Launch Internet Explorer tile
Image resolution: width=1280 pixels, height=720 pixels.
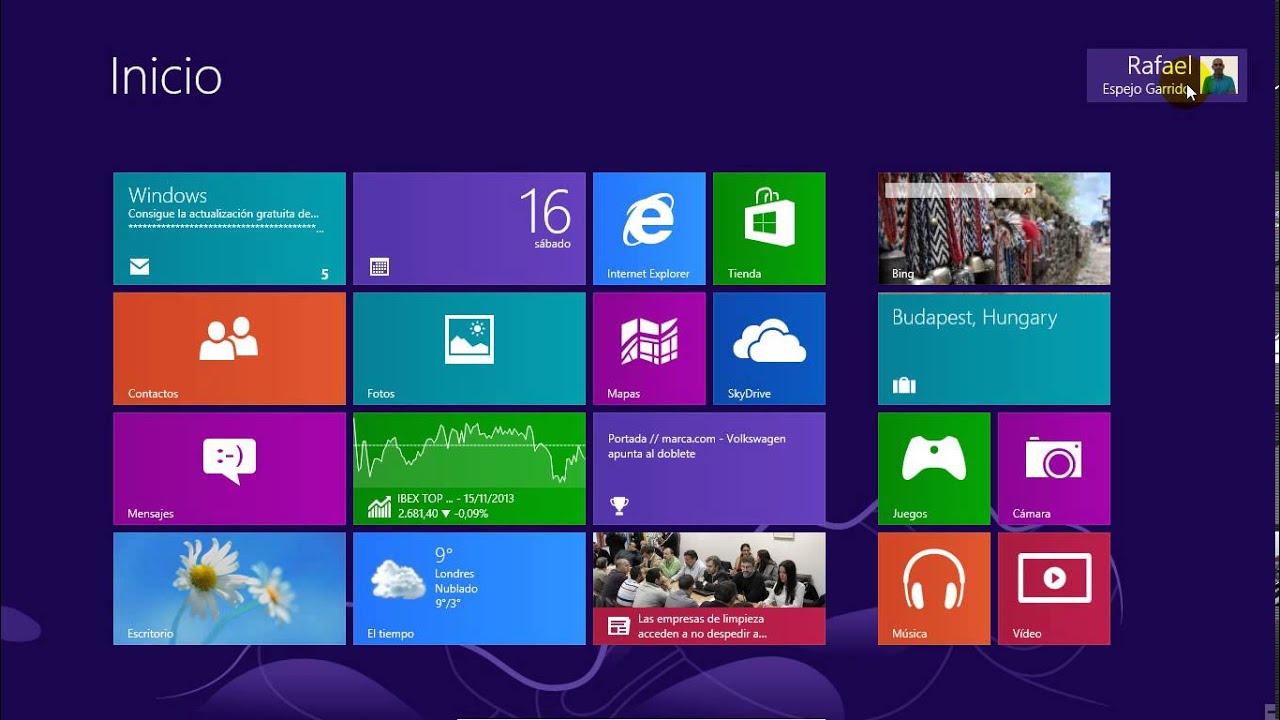[x=649, y=228]
